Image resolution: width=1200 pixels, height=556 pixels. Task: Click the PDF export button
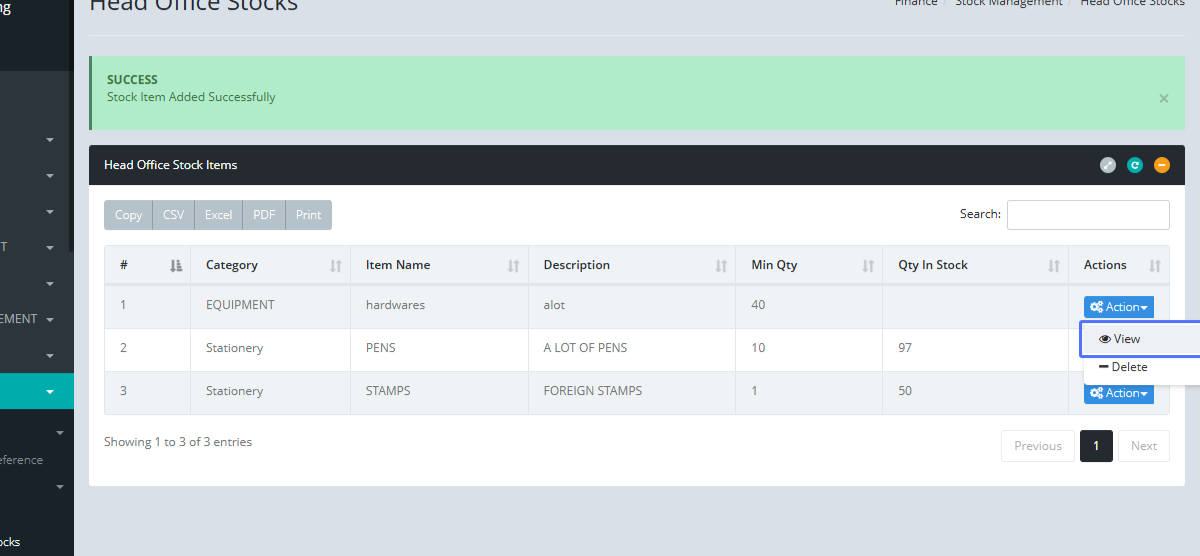[264, 215]
